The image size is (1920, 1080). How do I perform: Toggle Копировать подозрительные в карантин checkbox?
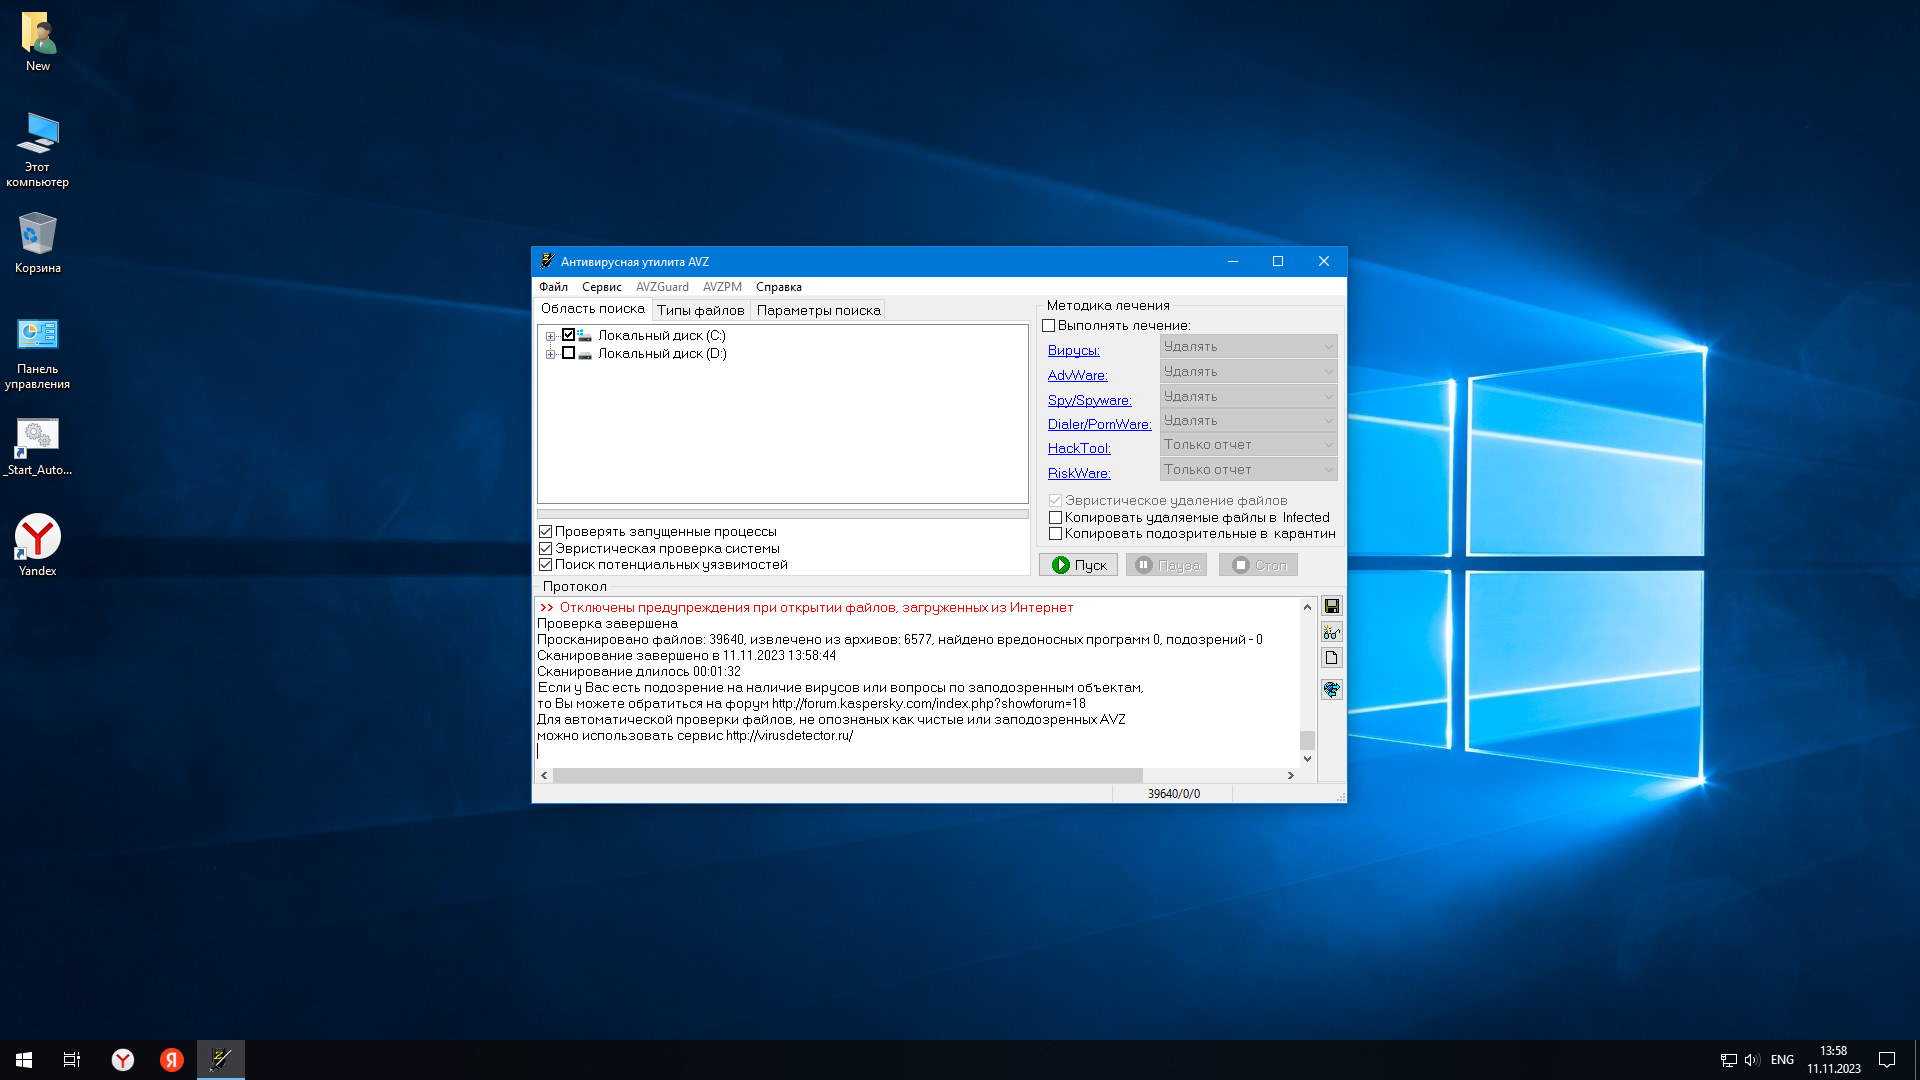tap(1055, 534)
